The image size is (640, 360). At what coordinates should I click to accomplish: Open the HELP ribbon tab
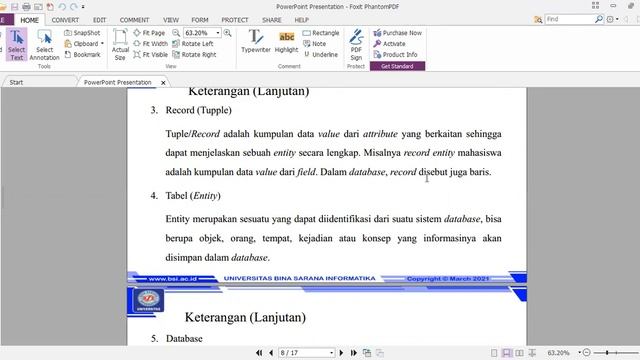point(302,20)
